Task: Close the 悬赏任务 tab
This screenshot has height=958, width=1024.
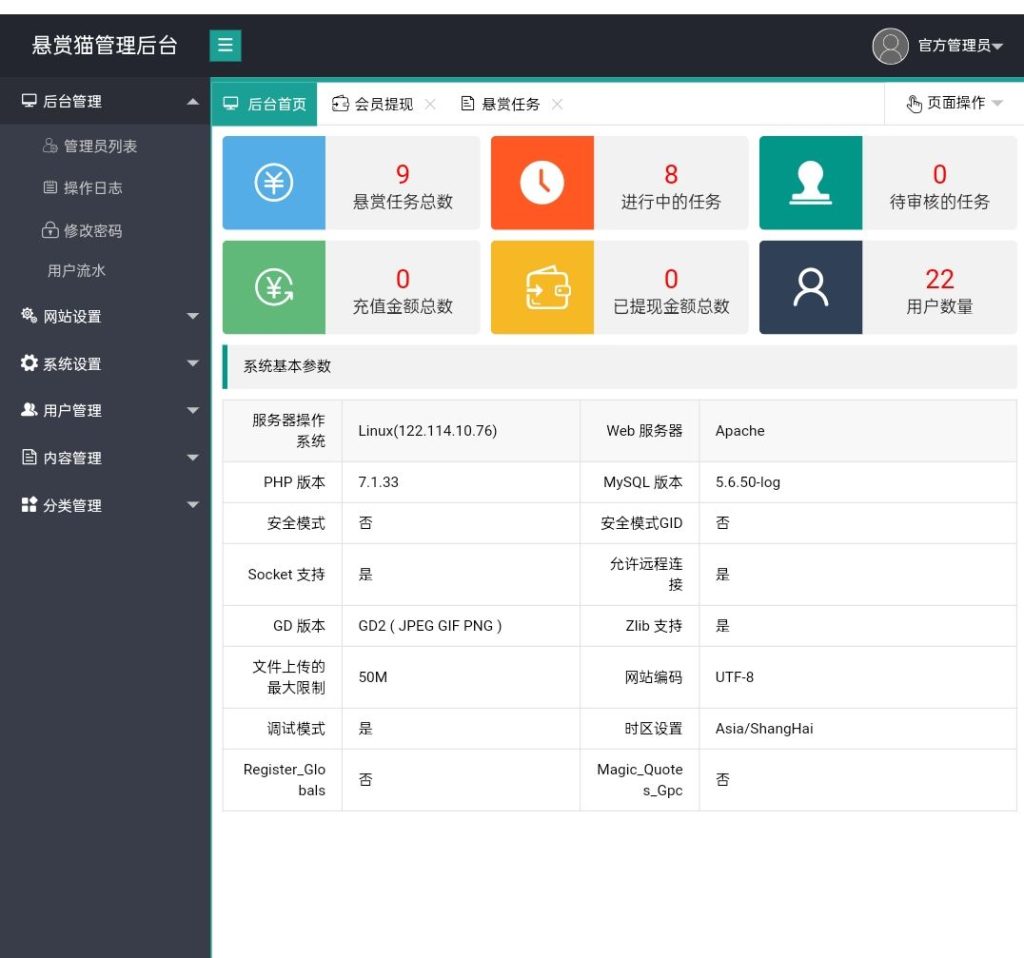Action: pyautogui.click(x=557, y=104)
